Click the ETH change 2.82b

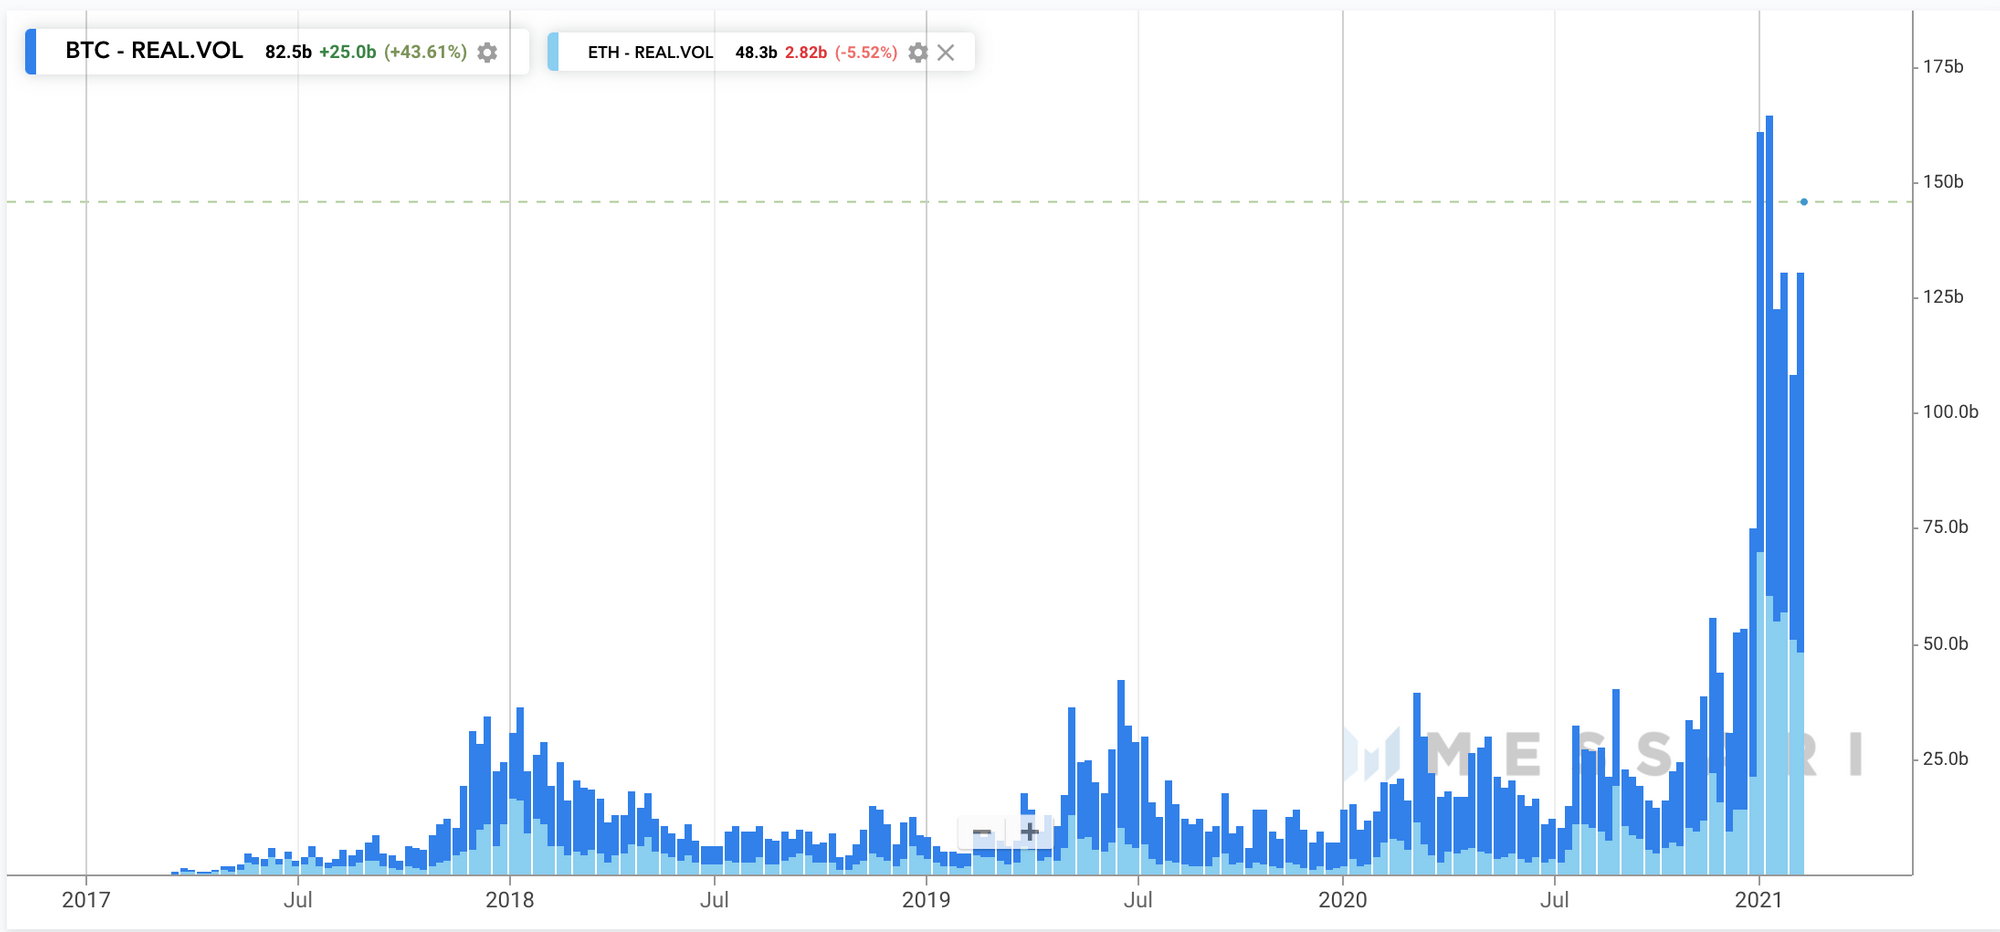click(806, 52)
